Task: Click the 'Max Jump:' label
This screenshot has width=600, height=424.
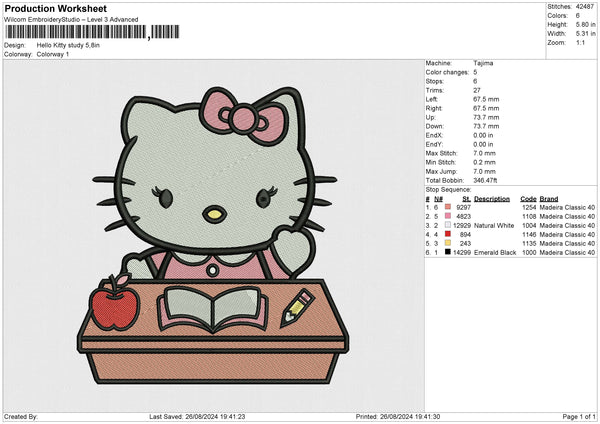Action: (x=441, y=171)
